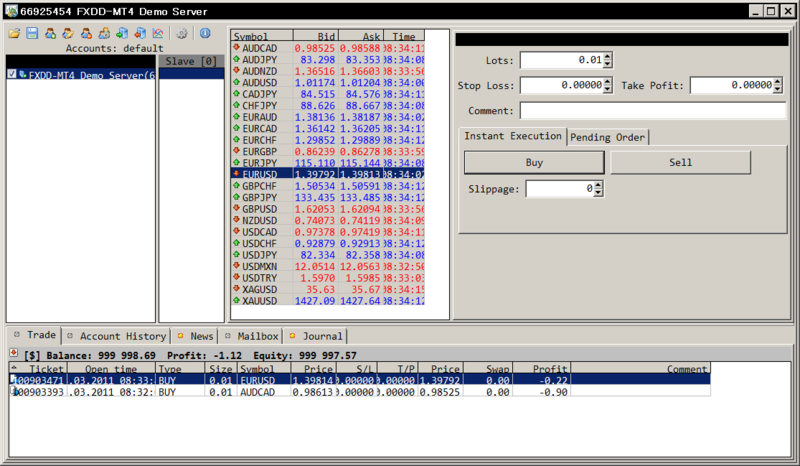Click the red icon beside Balance

(x=14, y=353)
